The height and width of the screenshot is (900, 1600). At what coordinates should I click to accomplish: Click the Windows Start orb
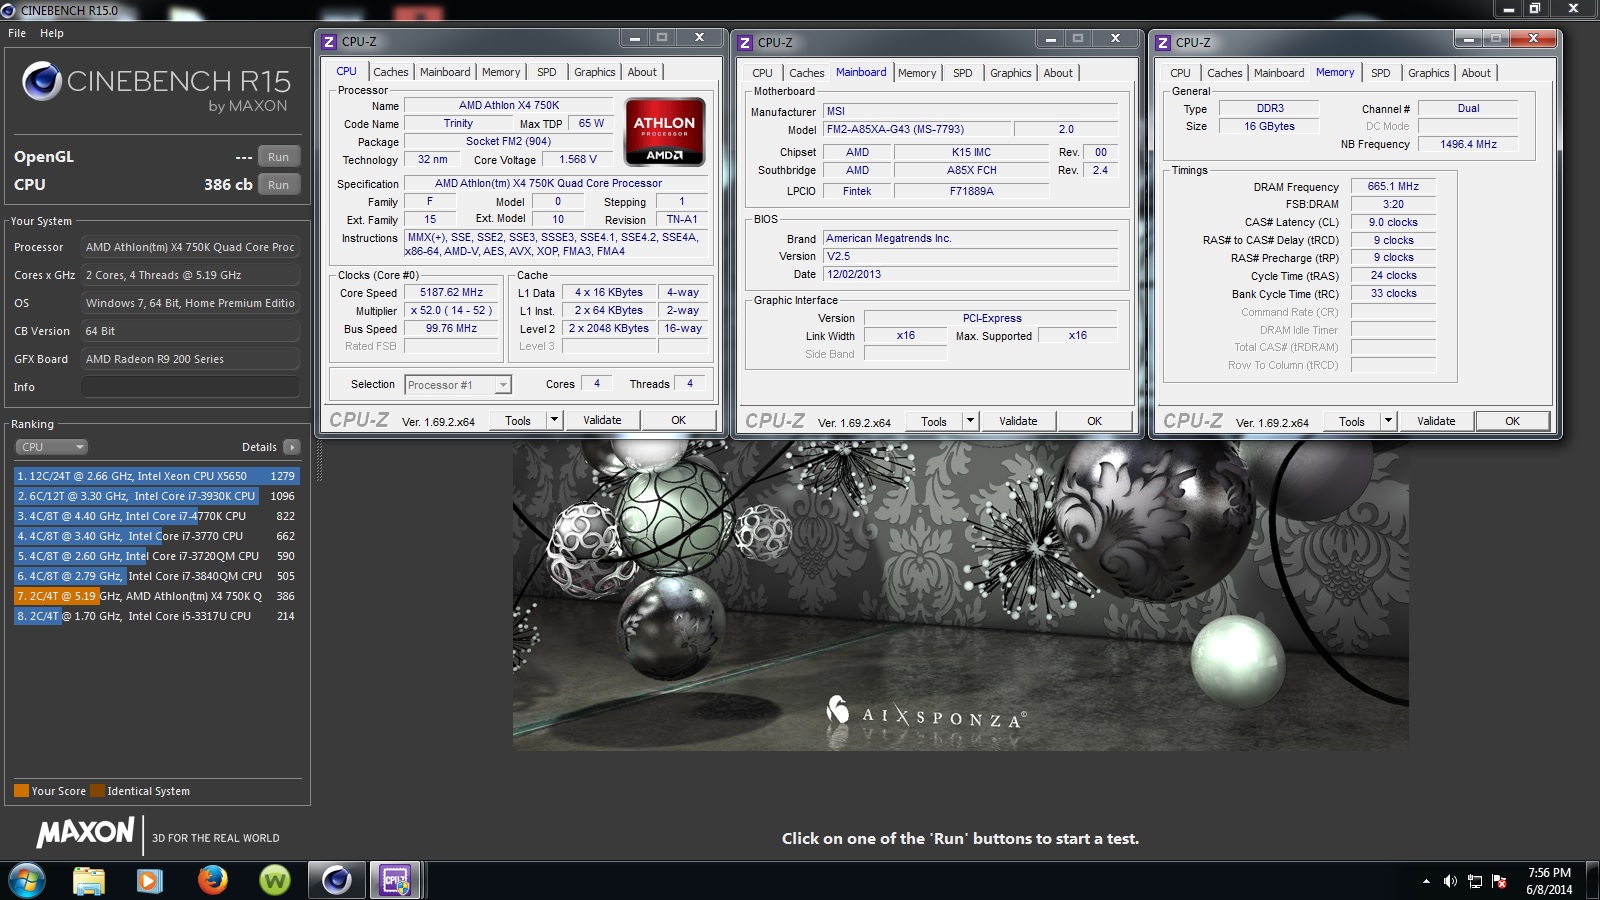(27, 880)
